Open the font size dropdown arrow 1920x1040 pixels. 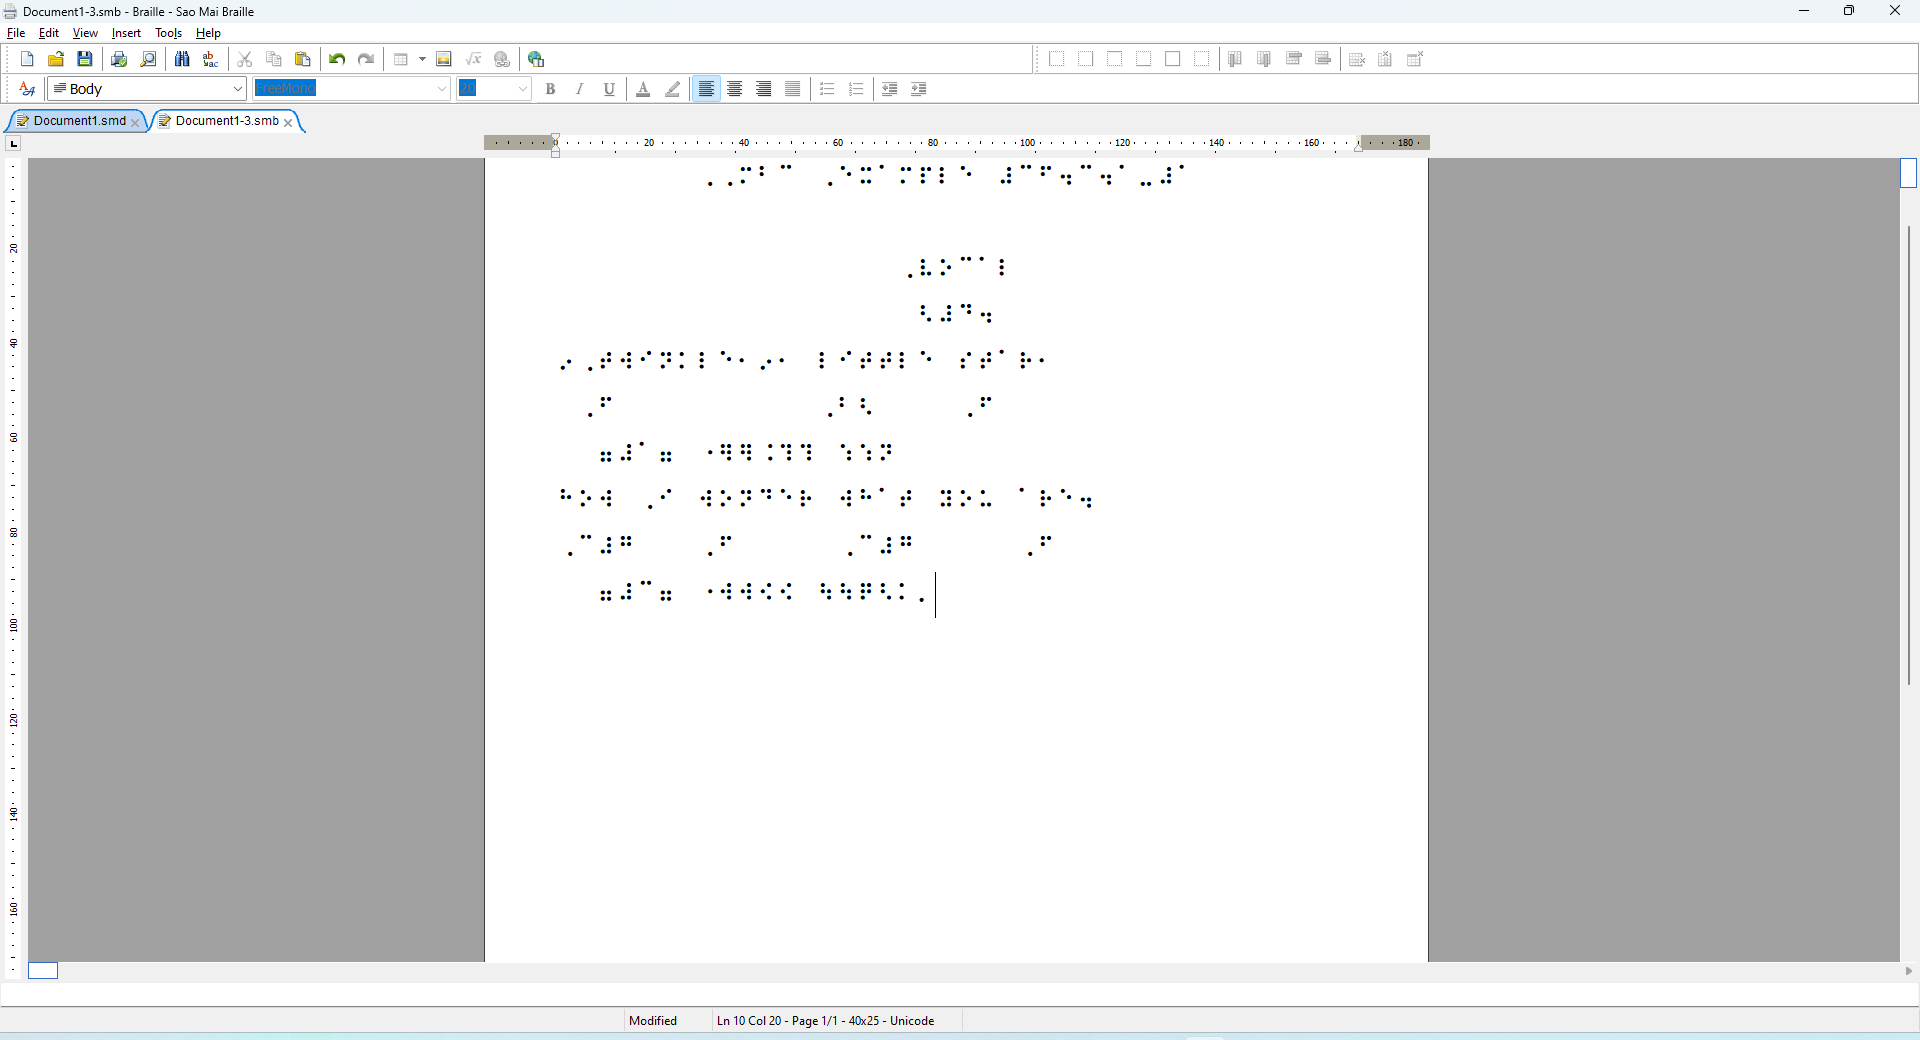point(522,89)
